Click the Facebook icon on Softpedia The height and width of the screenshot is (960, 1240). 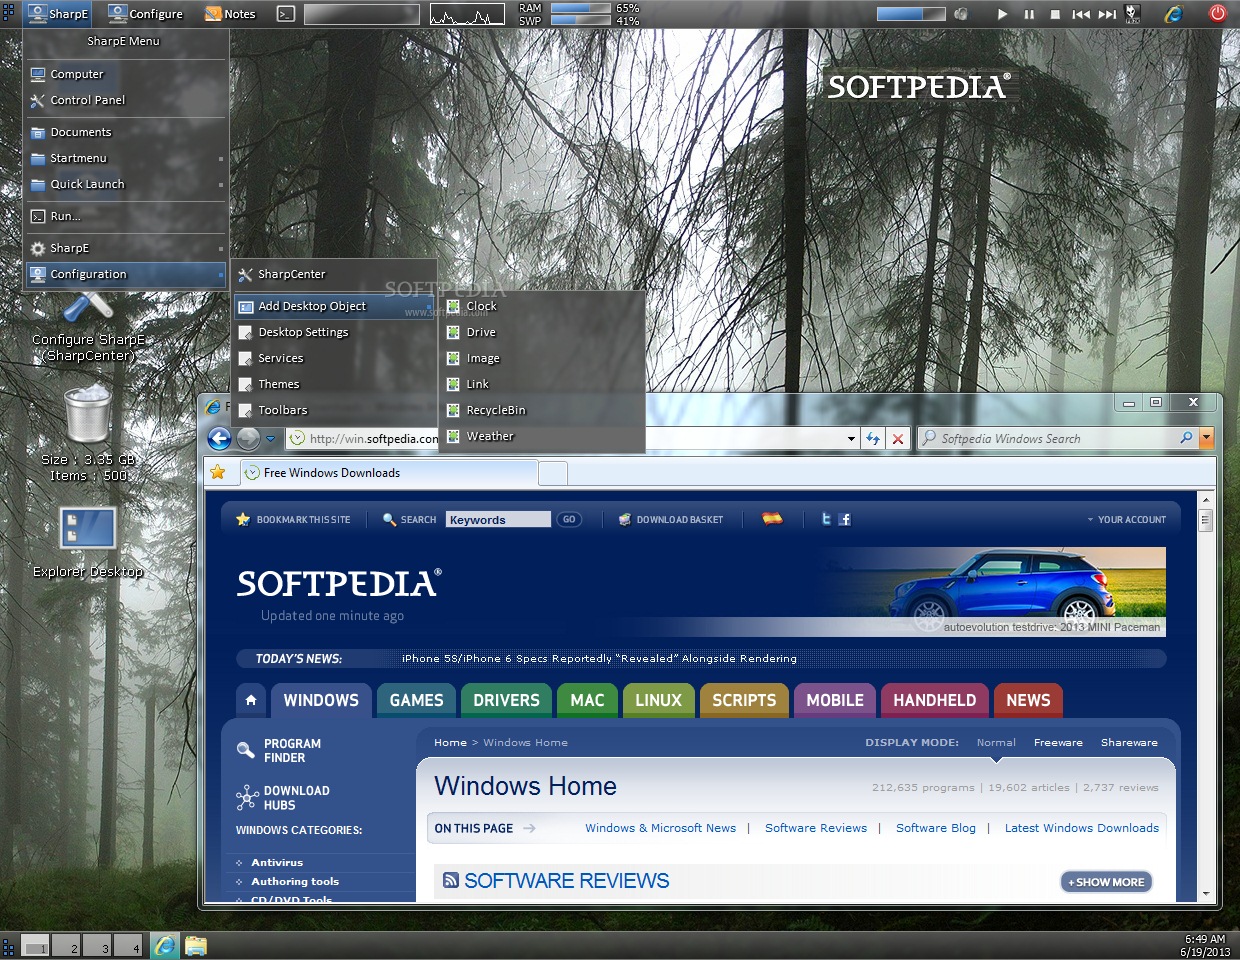(x=844, y=519)
